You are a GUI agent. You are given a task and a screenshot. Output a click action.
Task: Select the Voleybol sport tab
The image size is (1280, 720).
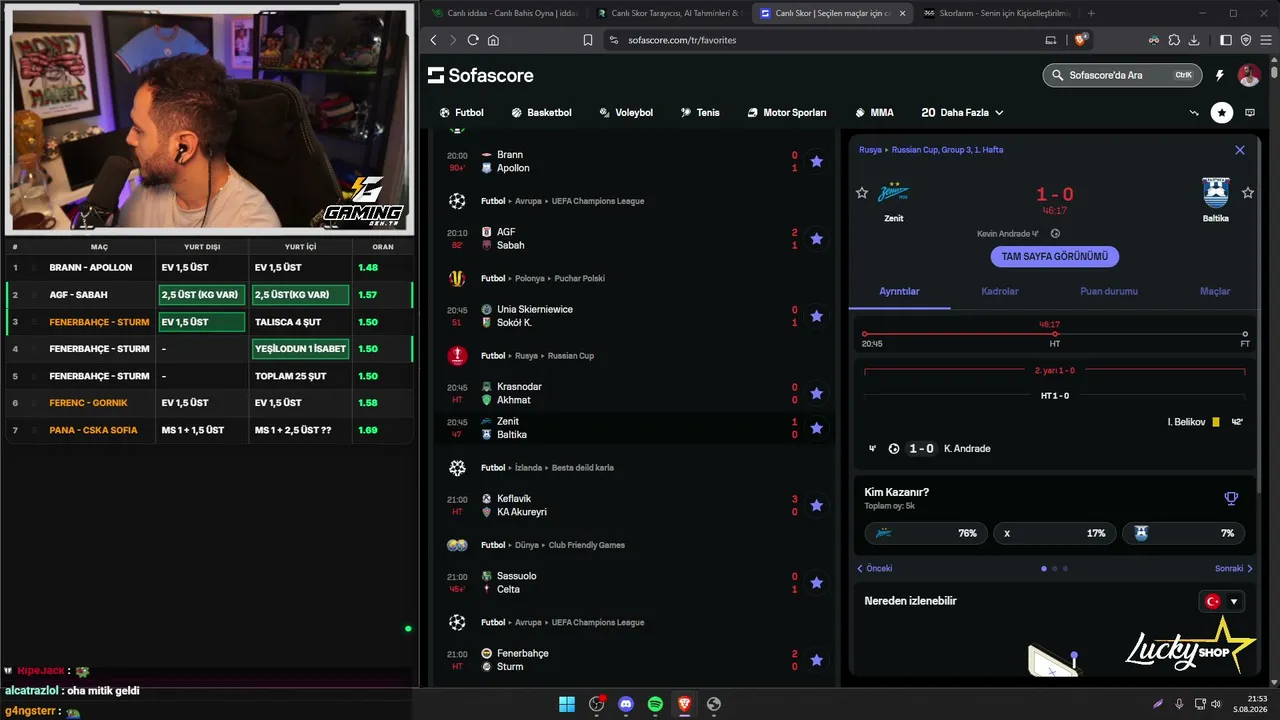point(625,113)
